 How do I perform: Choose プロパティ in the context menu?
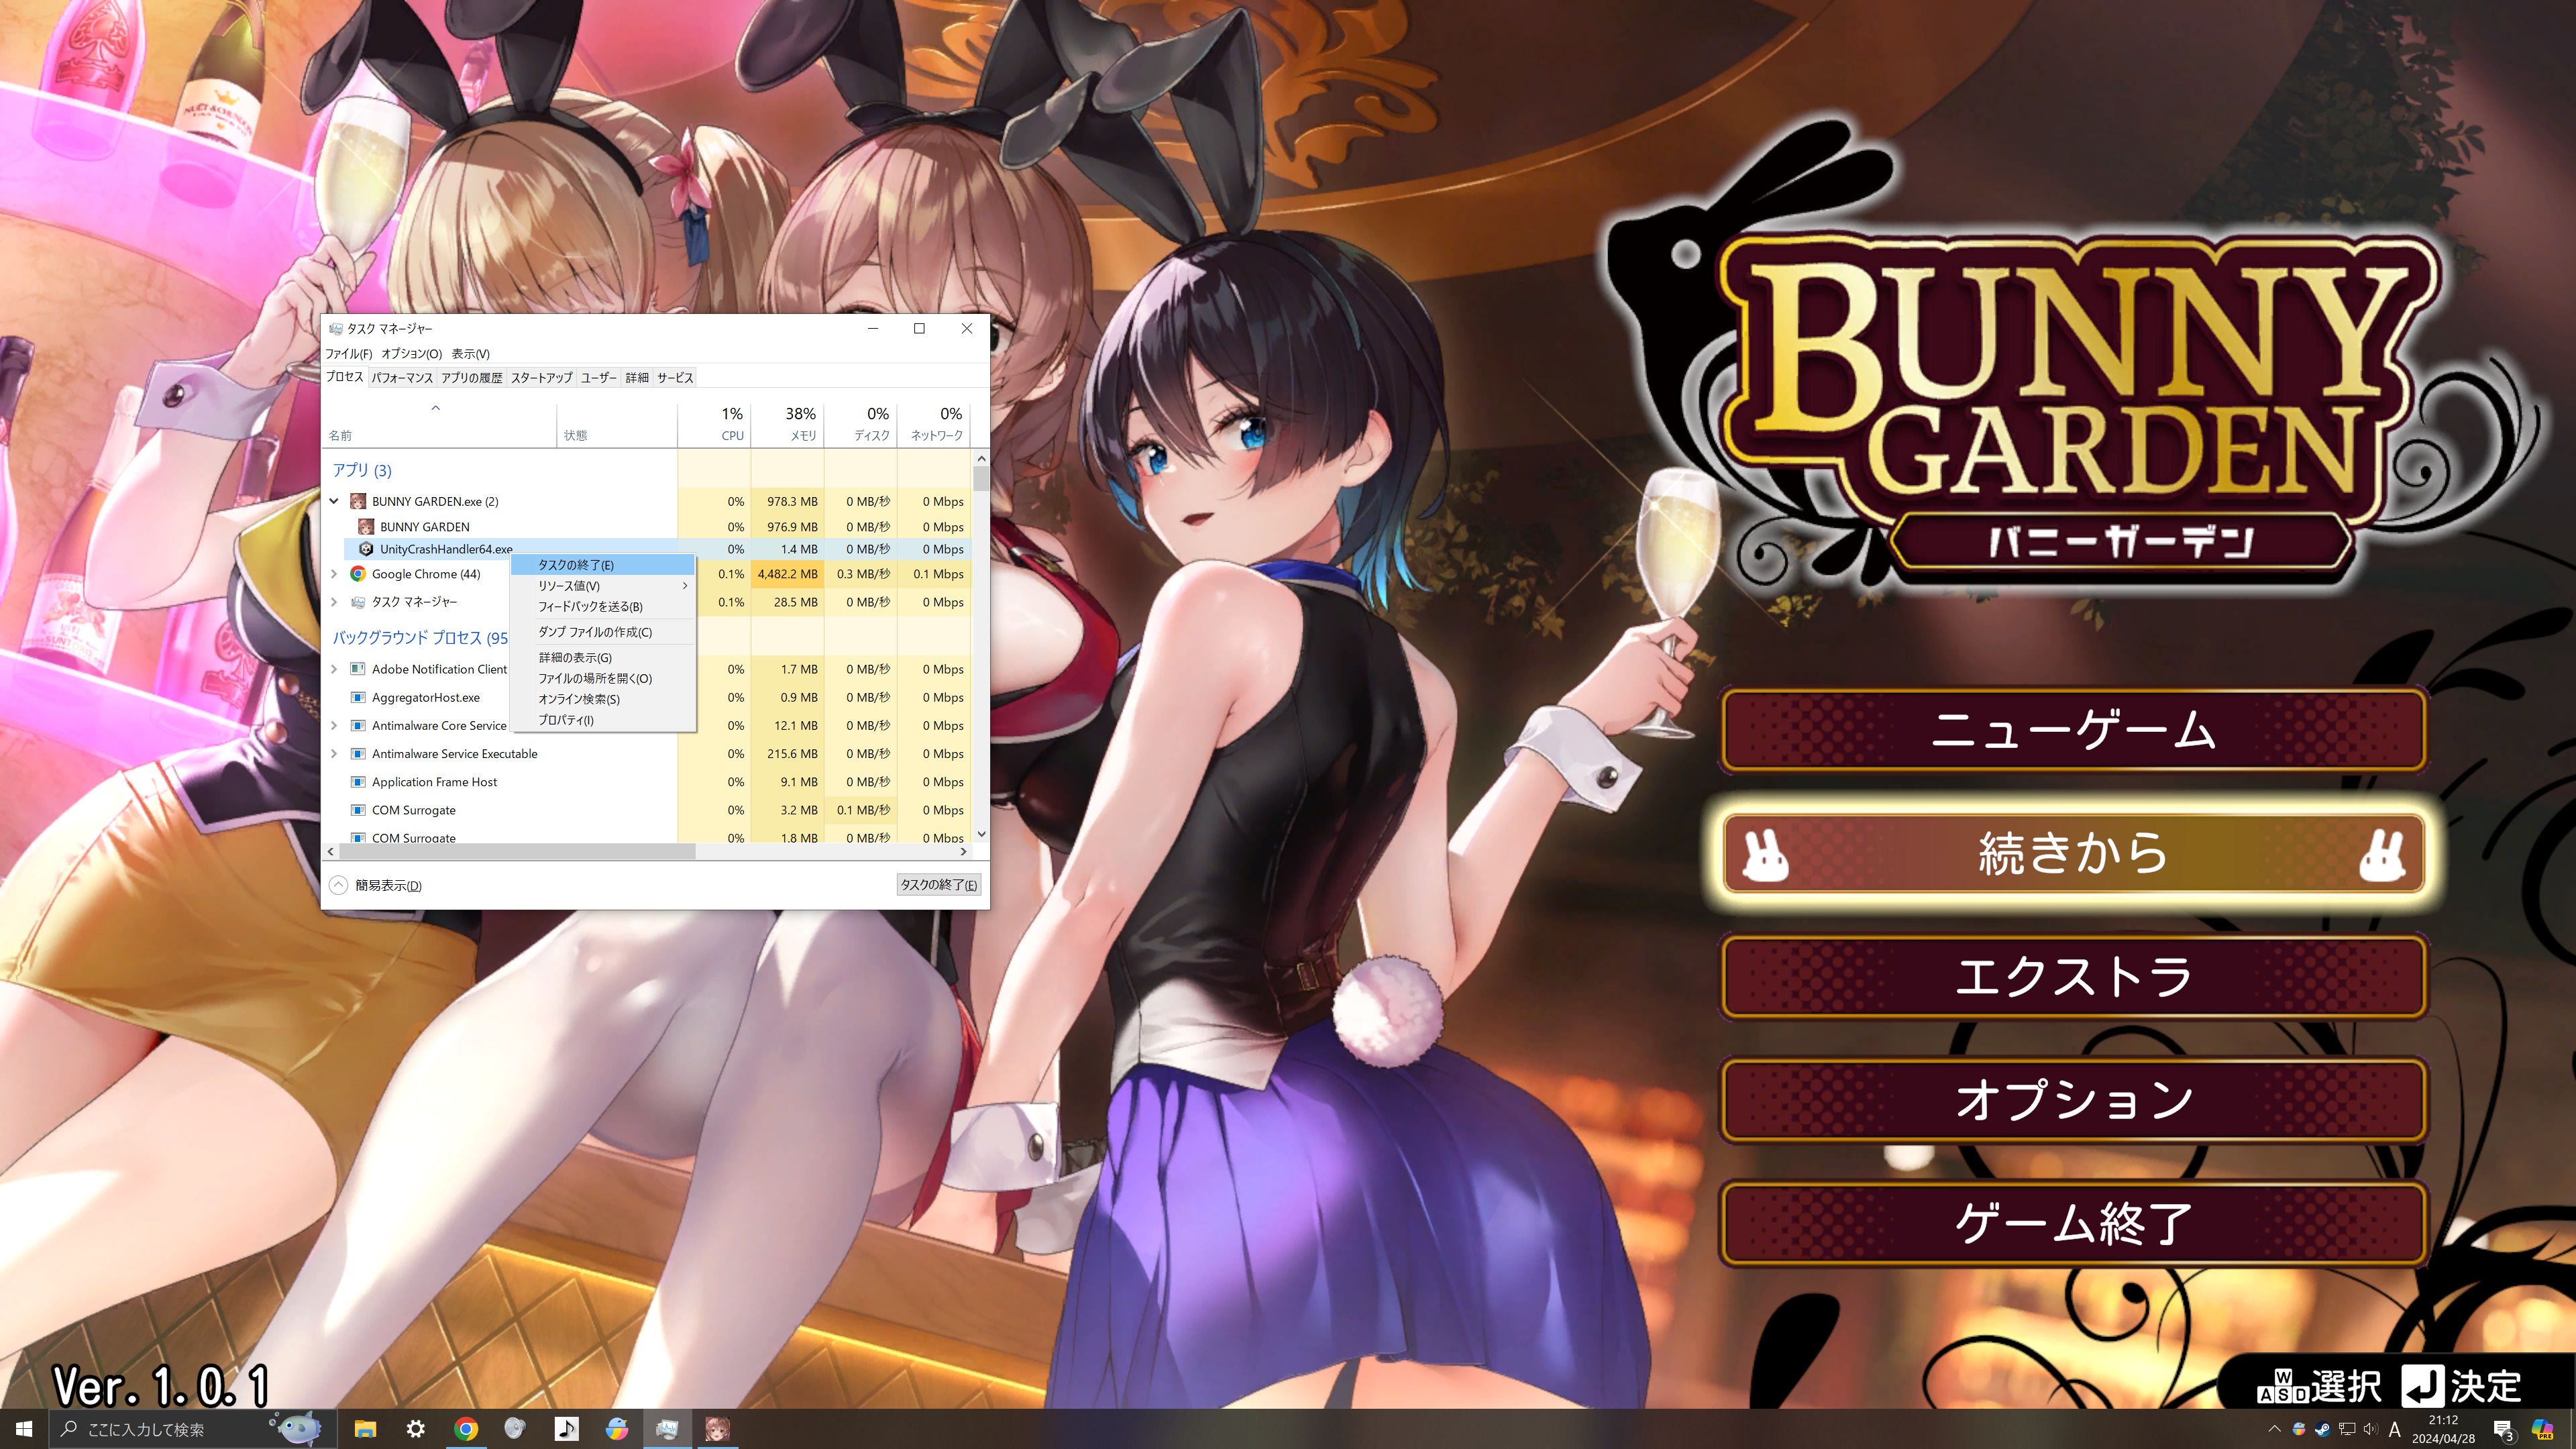(x=603, y=720)
